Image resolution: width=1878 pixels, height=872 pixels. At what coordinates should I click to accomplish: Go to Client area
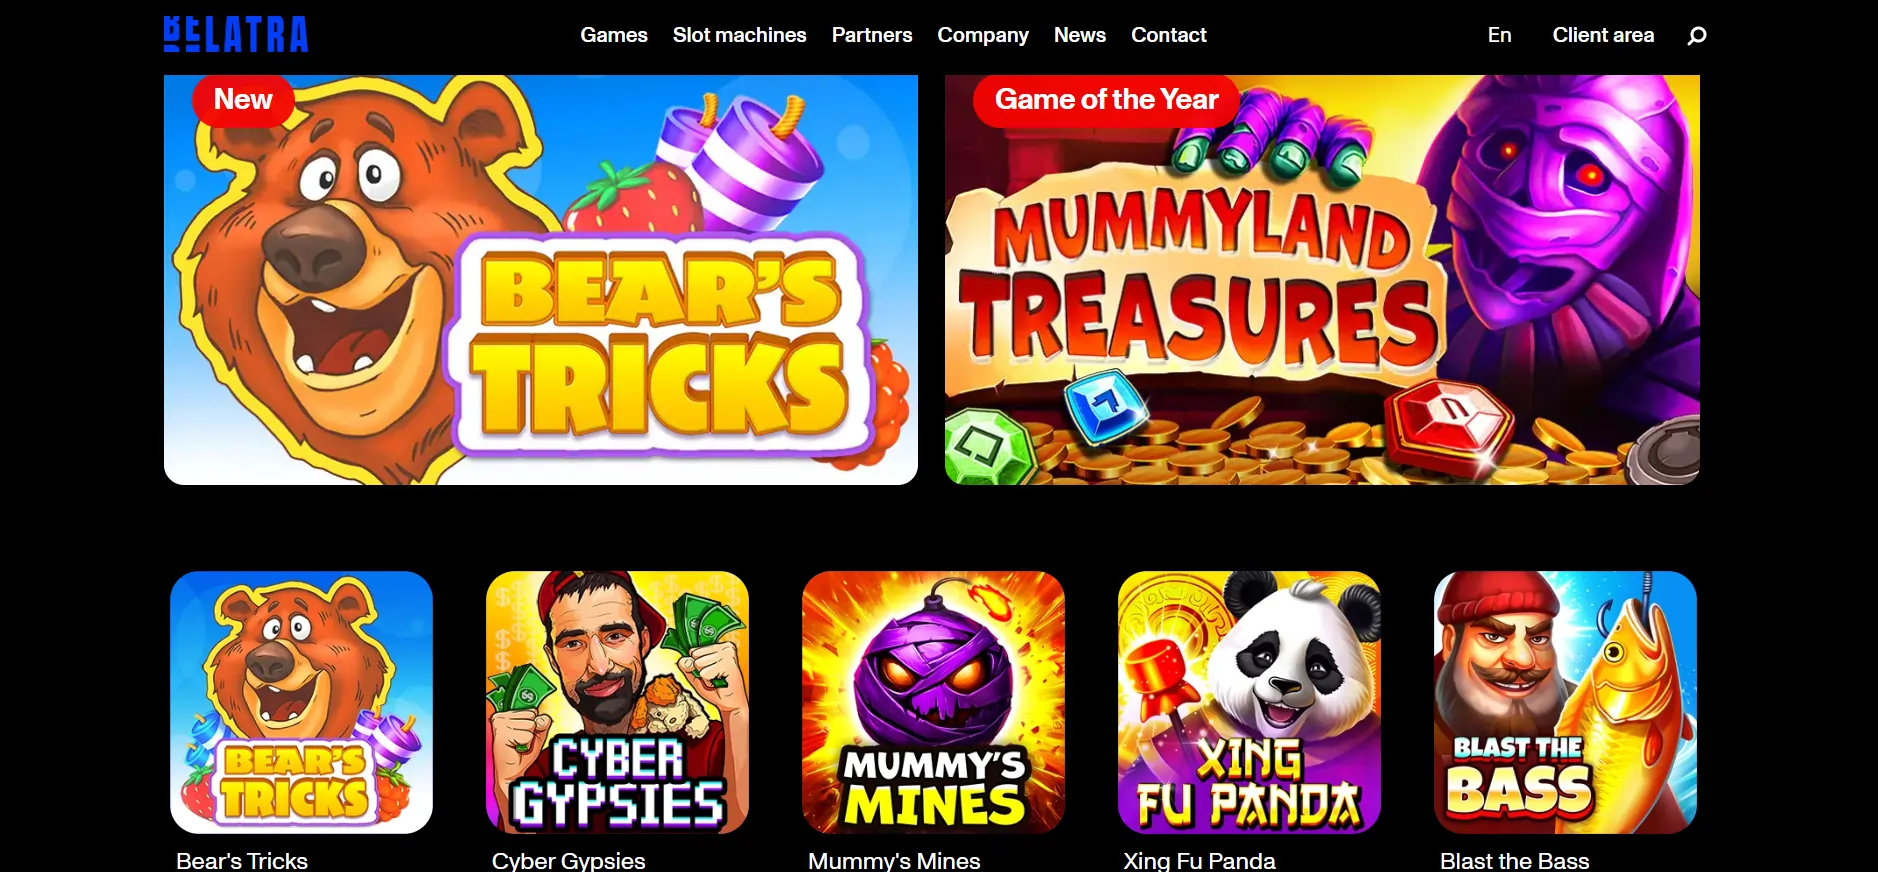[1603, 35]
